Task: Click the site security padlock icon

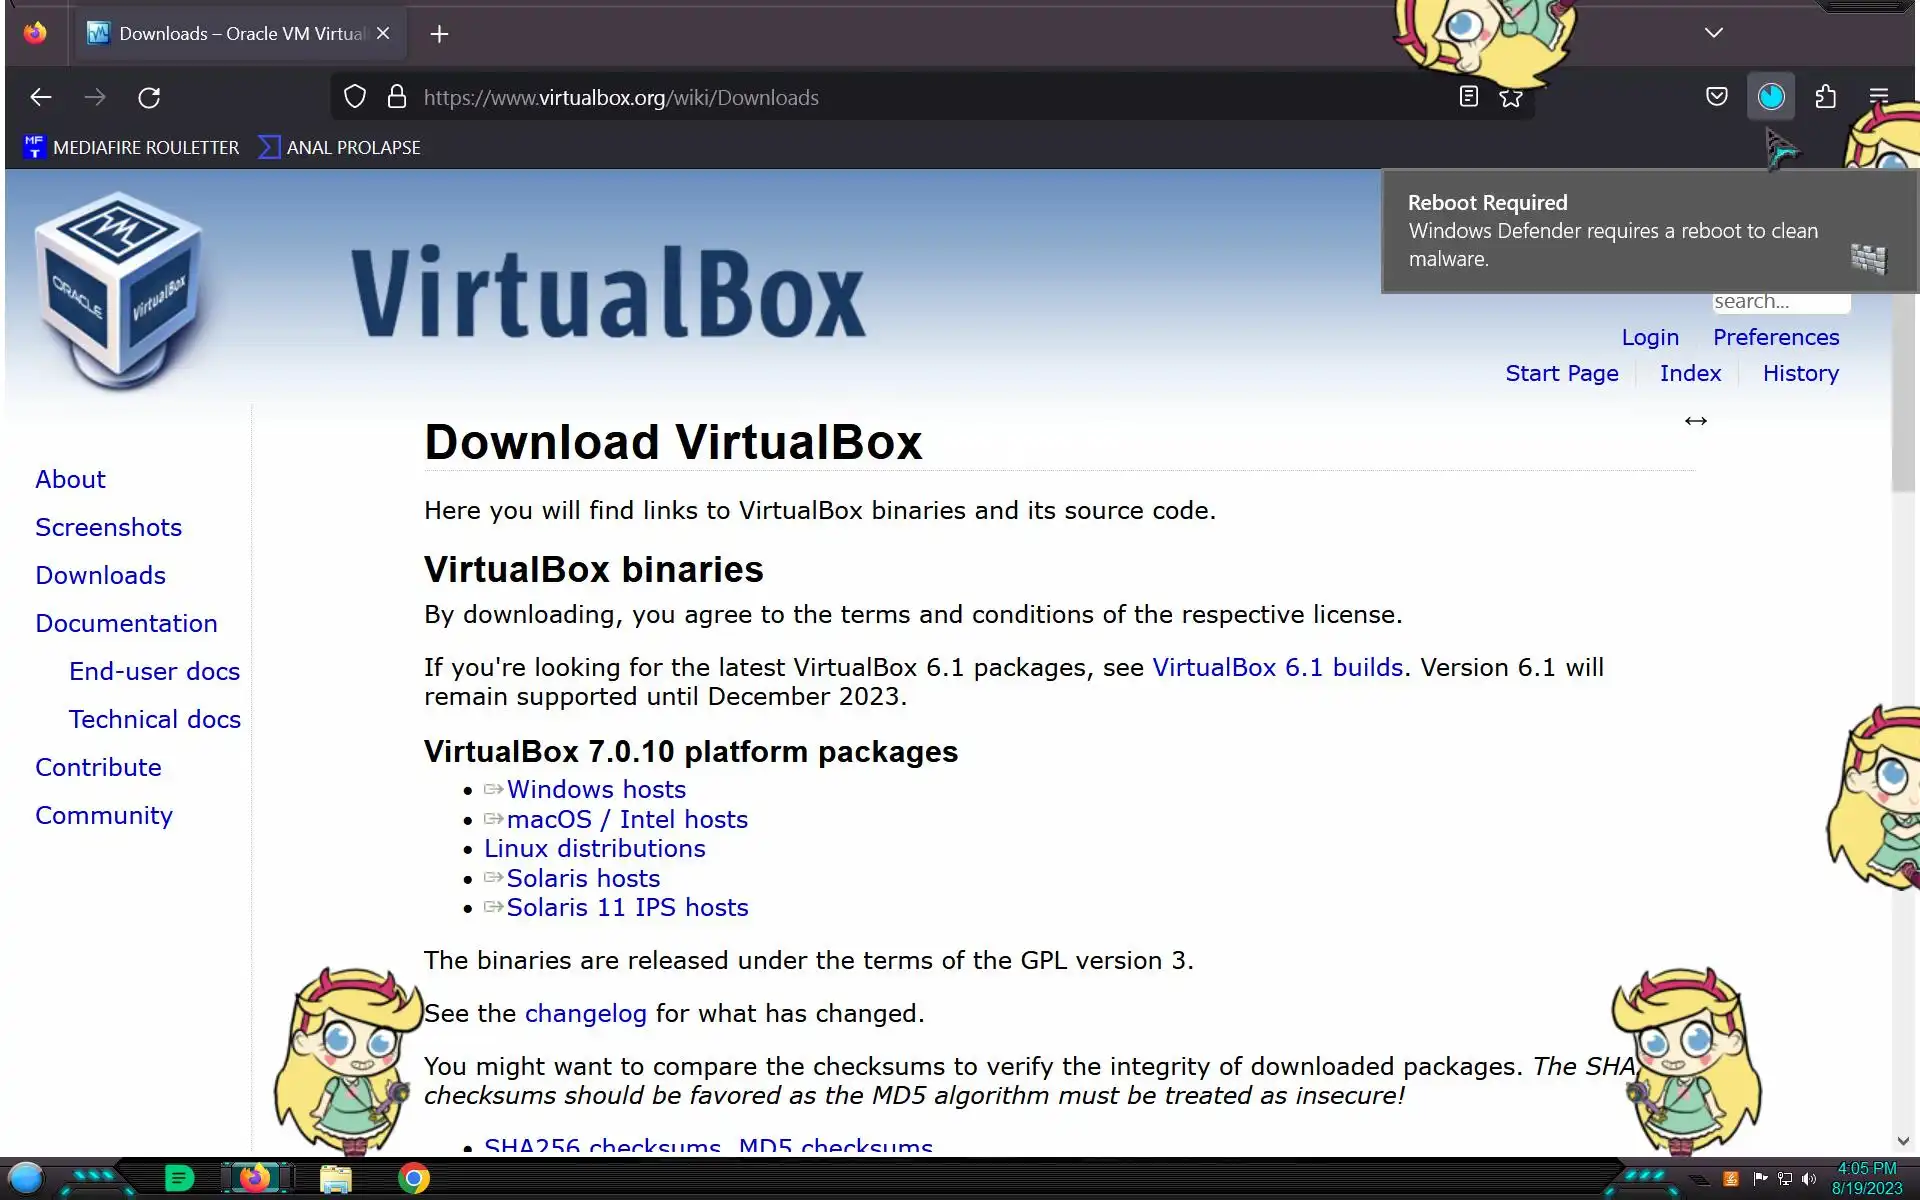Action: [x=397, y=97]
